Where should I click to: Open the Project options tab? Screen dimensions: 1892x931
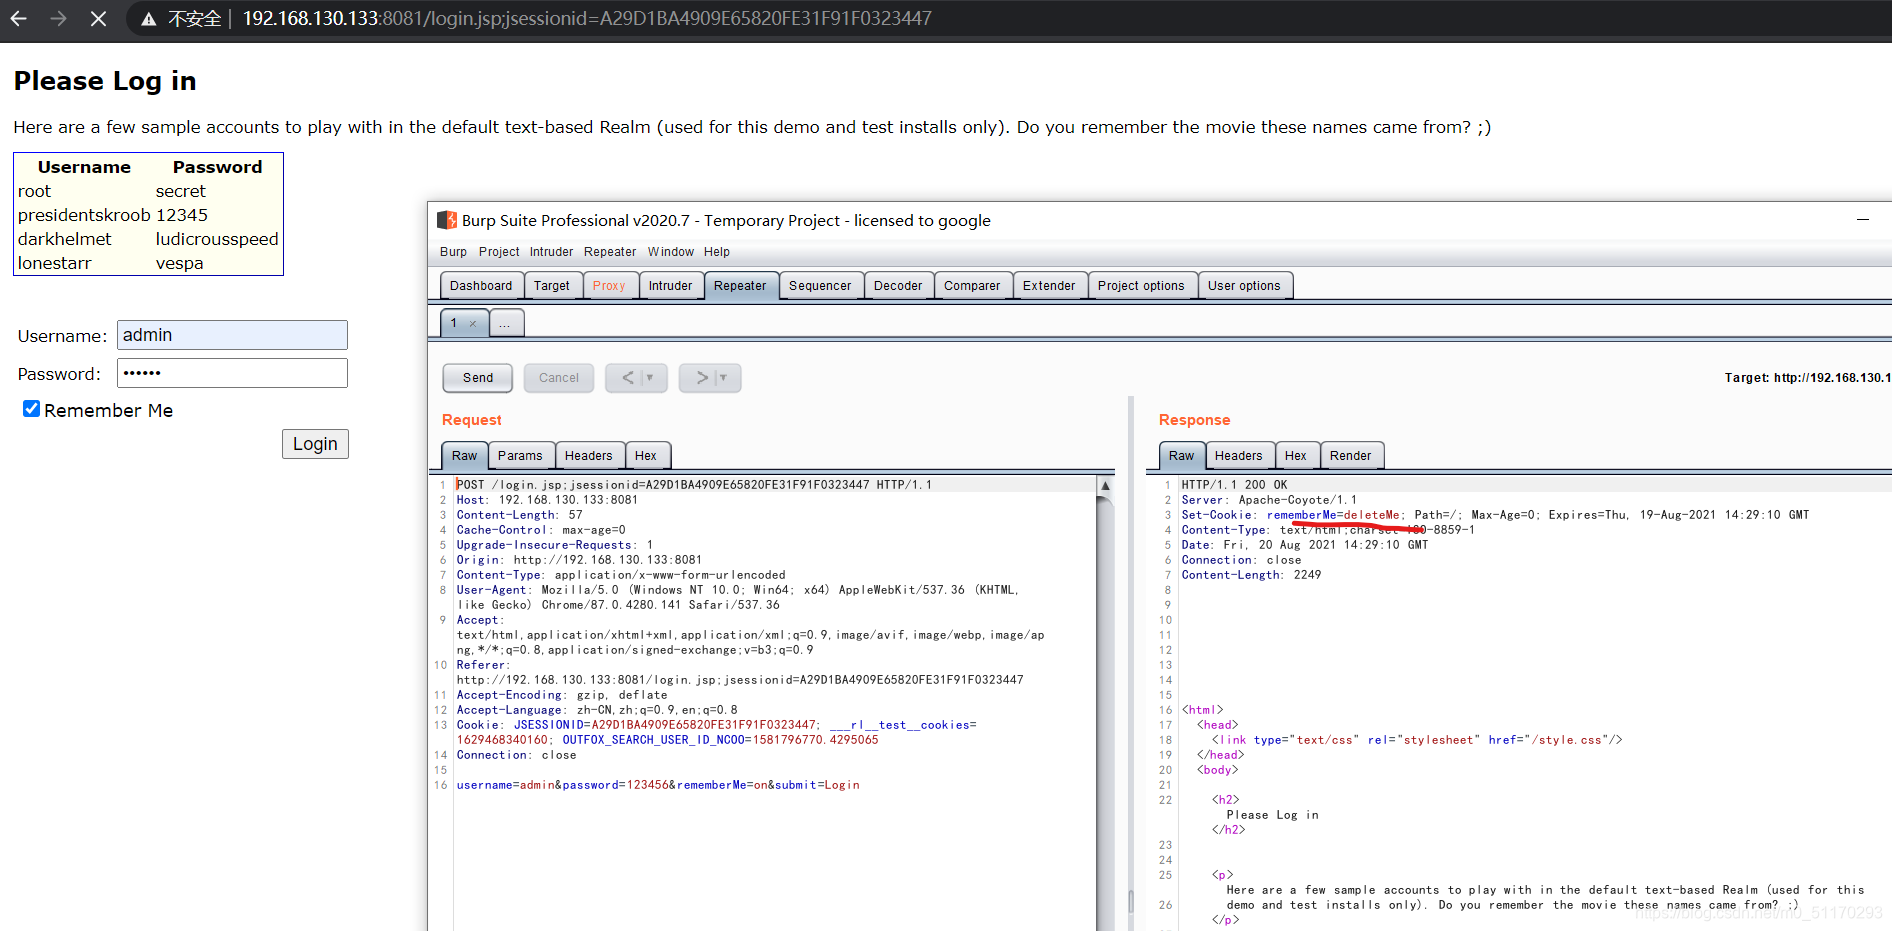pos(1141,286)
